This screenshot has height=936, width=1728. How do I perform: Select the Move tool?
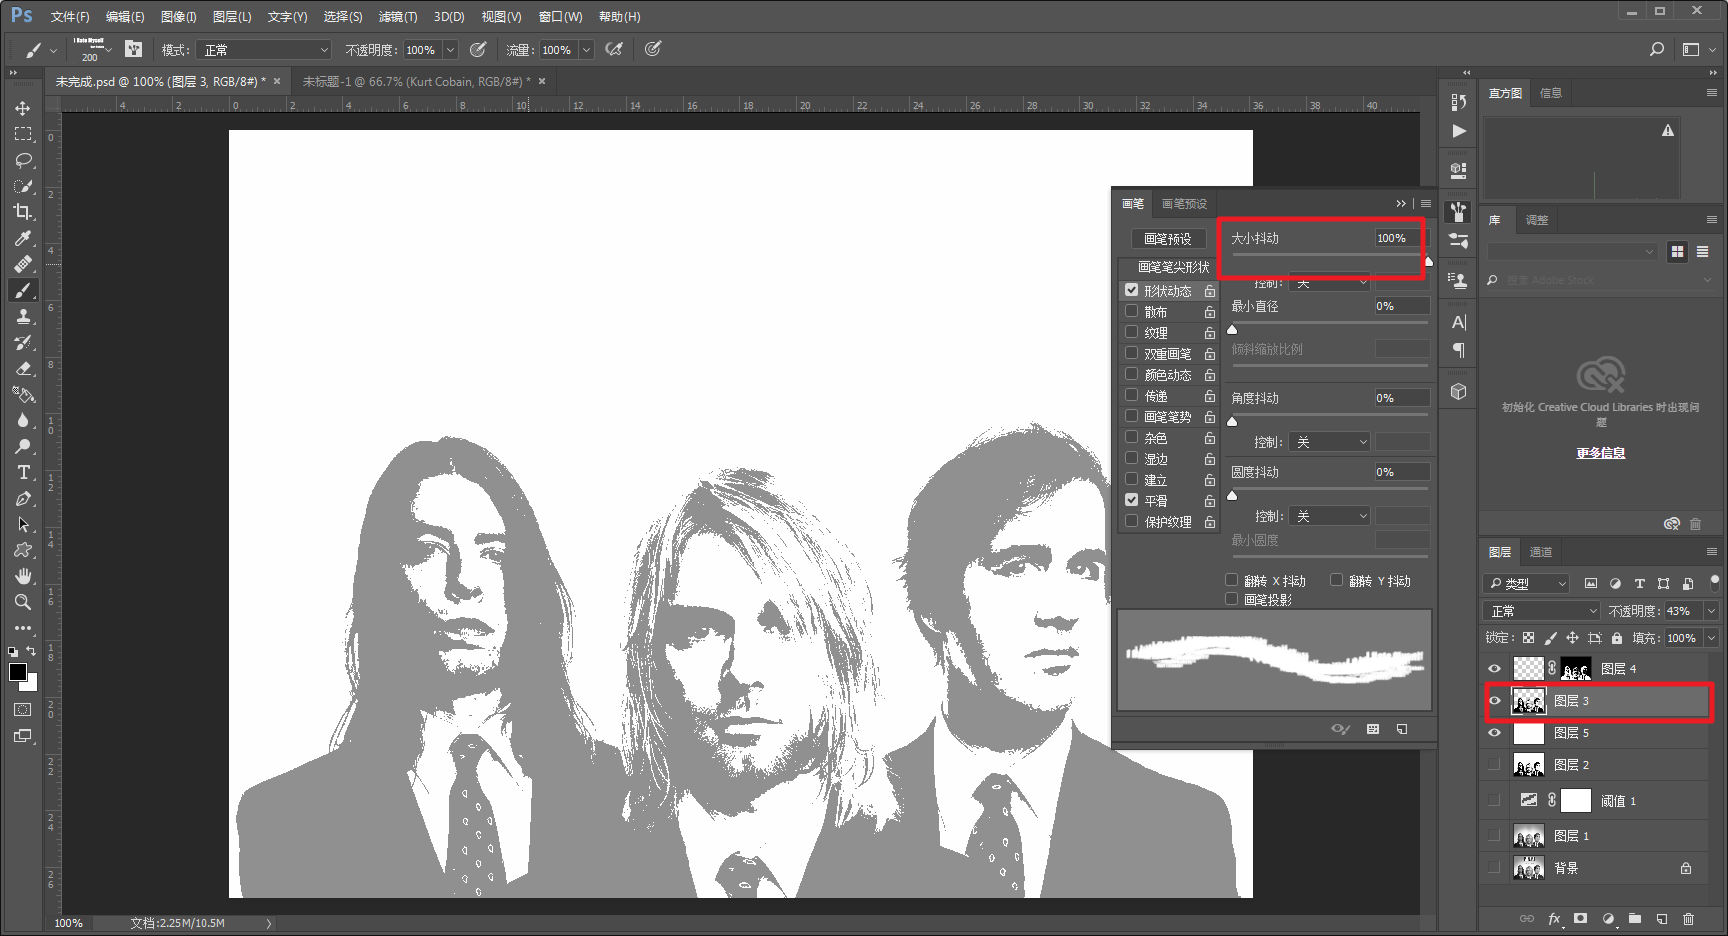pos(23,108)
